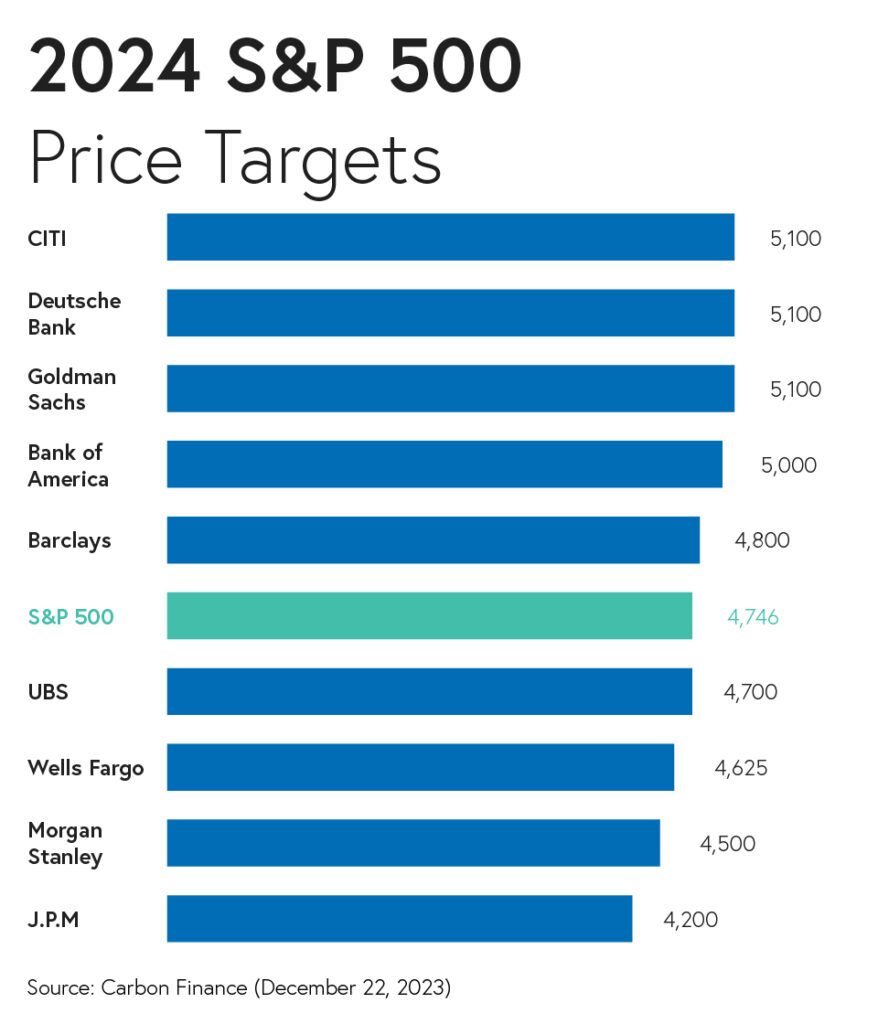Click the Price Targets subtitle
878x1024 pixels.
pyautogui.click(x=236, y=161)
